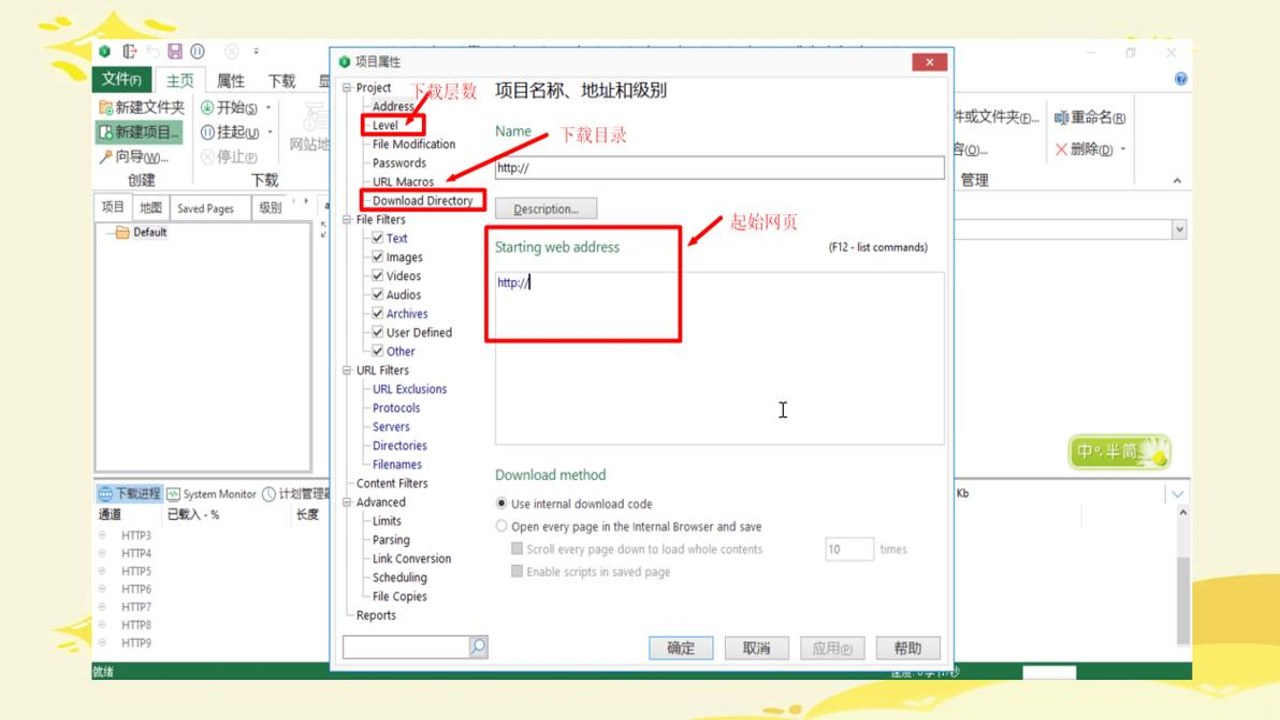Uncheck the Images file filter
The height and width of the screenshot is (720, 1280).
(377, 257)
